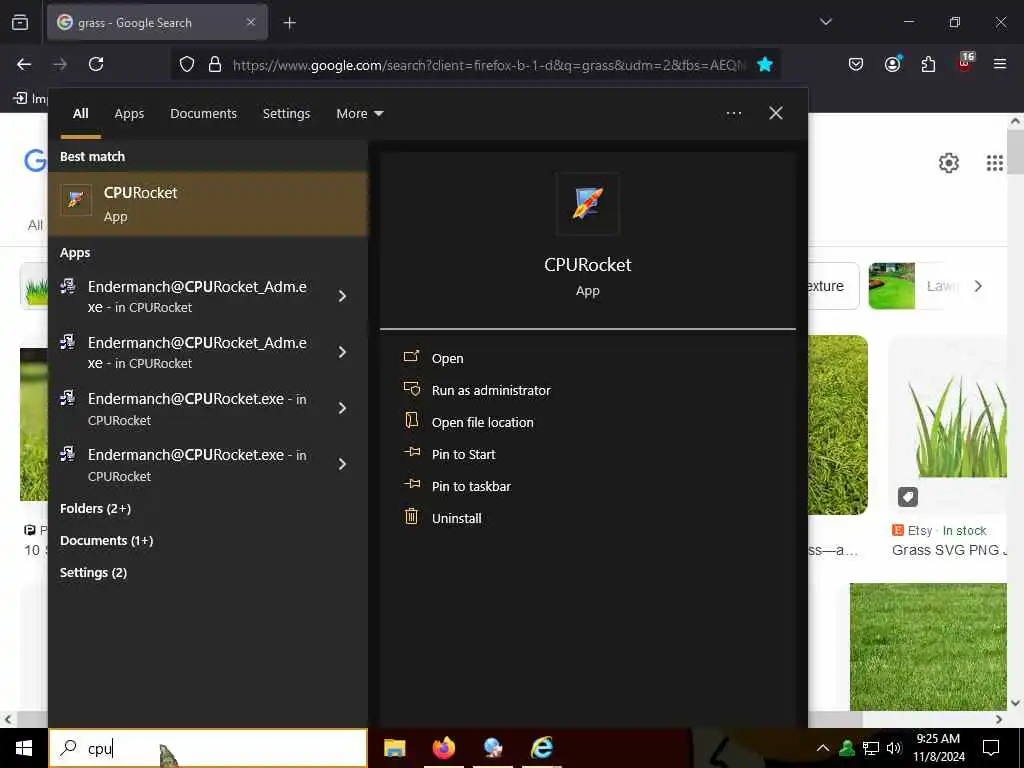Screen dimensions: 1024x768
Task: Open Google quick settings gear
Action: tap(949, 163)
